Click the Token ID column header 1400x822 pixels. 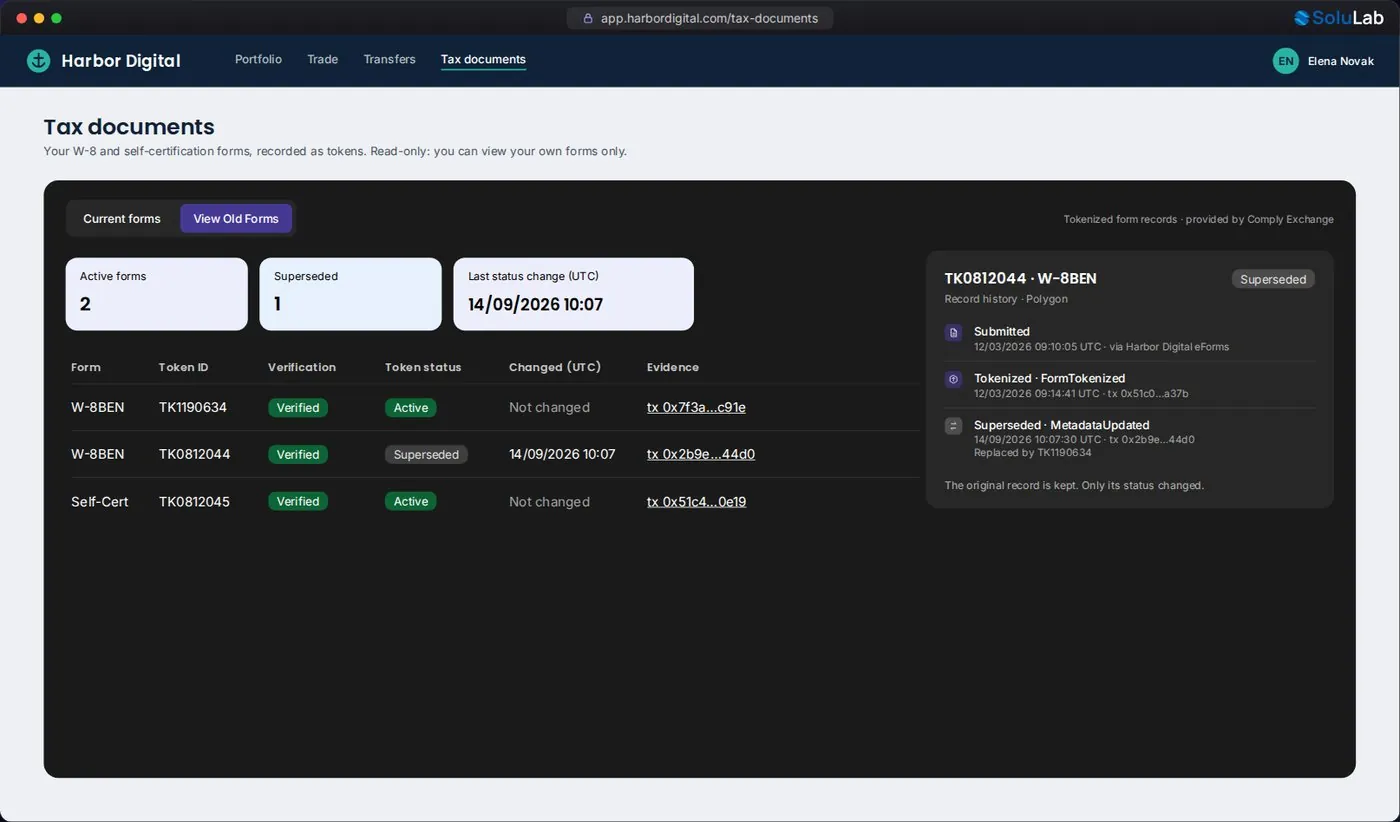point(183,367)
